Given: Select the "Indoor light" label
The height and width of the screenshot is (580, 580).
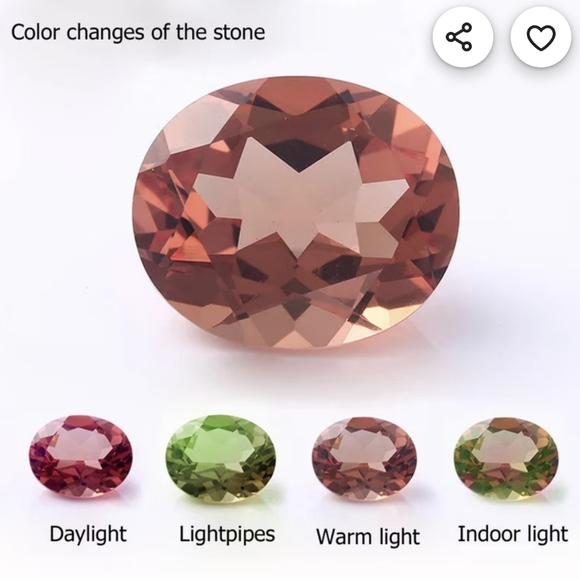Looking at the screenshot, I should (x=513, y=534).
